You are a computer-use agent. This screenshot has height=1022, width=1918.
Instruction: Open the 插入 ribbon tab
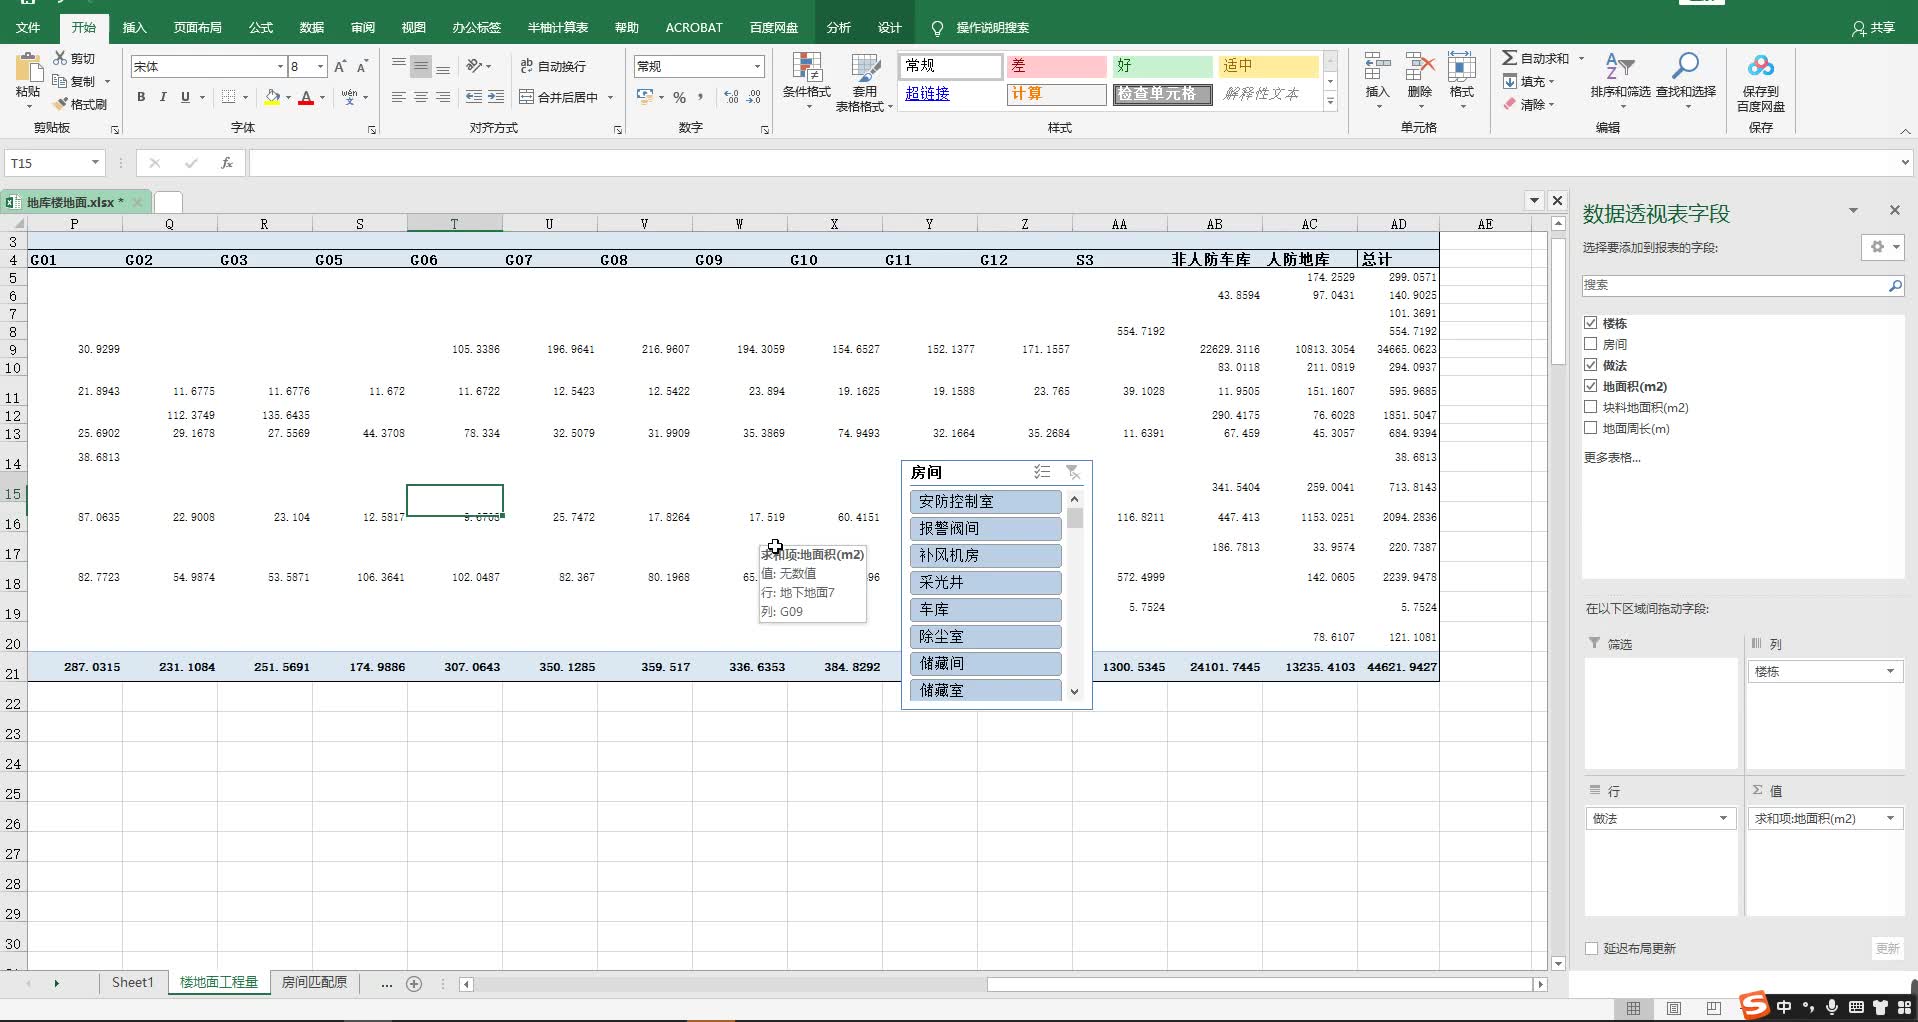pos(134,27)
